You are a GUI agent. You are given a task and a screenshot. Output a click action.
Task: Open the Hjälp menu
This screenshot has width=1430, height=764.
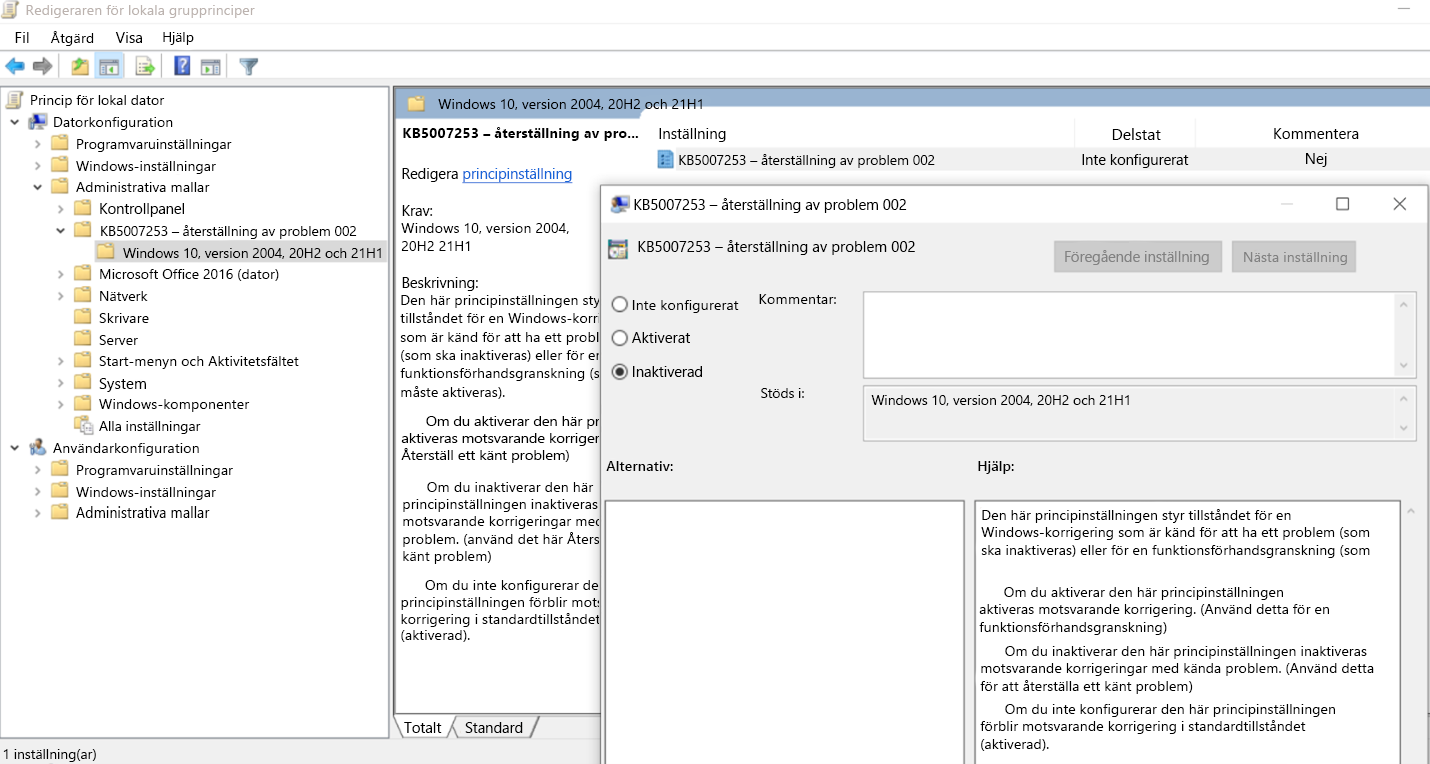pos(178,37)
